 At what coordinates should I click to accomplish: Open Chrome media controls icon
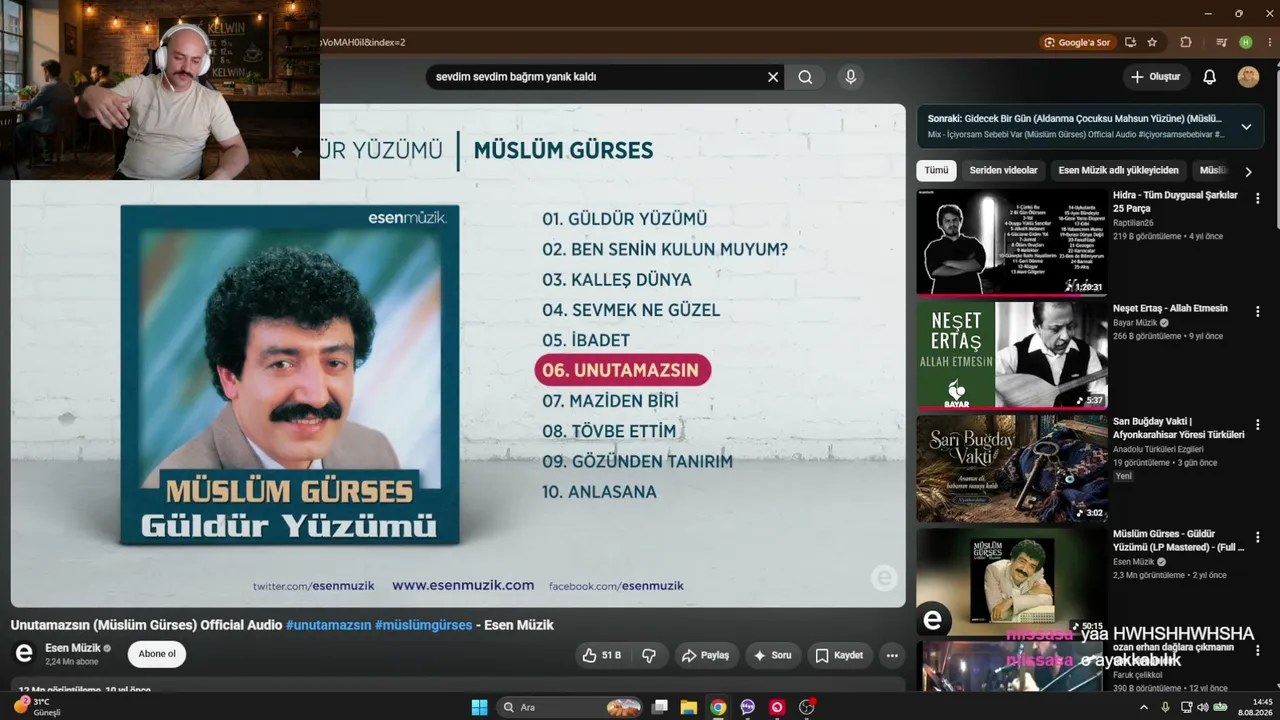1221,42
